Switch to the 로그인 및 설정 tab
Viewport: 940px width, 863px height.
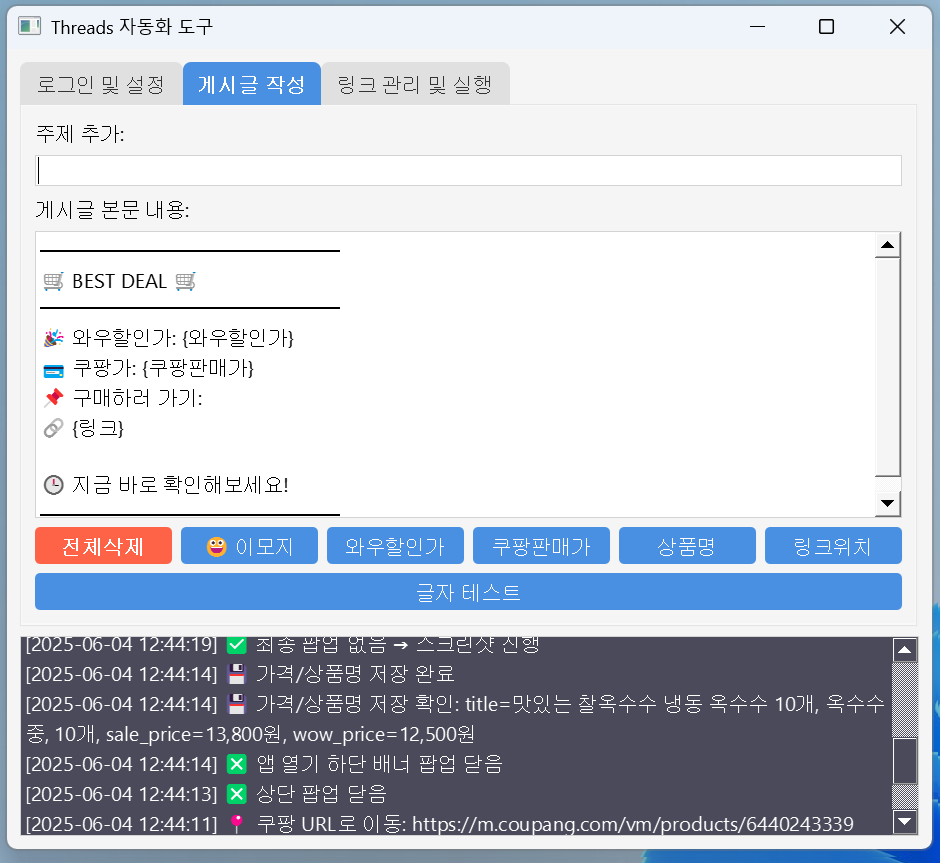click(101, 85)
